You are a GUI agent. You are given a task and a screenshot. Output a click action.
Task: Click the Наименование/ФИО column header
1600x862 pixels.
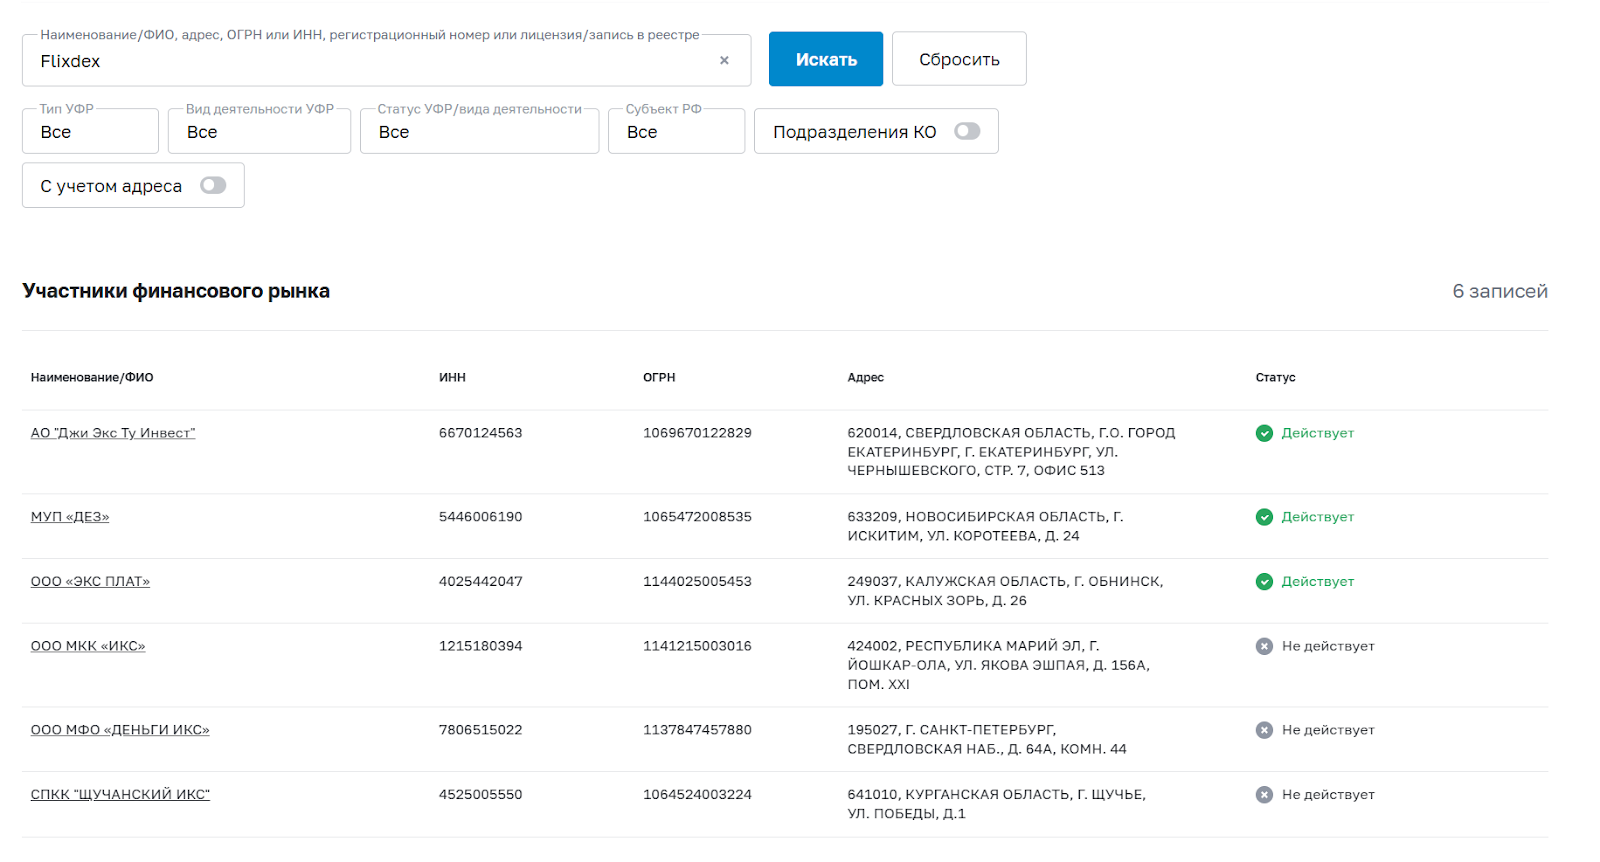(x=92, y=377)
